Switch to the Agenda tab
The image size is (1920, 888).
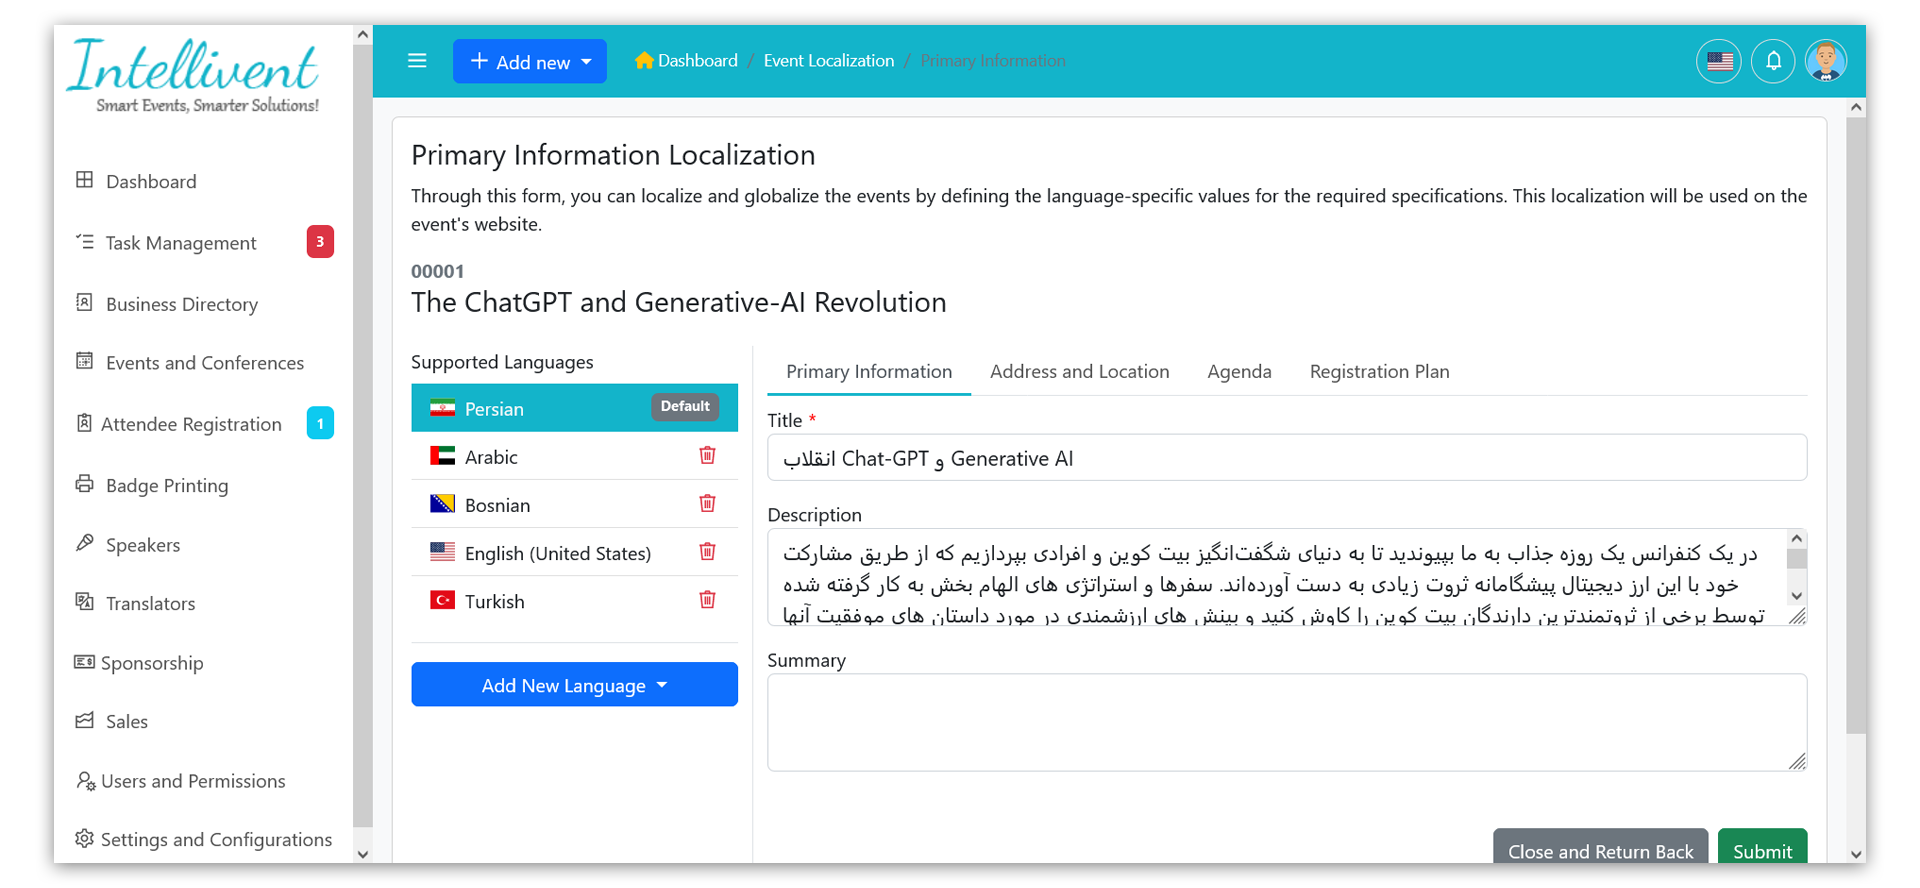point(1239,371)
